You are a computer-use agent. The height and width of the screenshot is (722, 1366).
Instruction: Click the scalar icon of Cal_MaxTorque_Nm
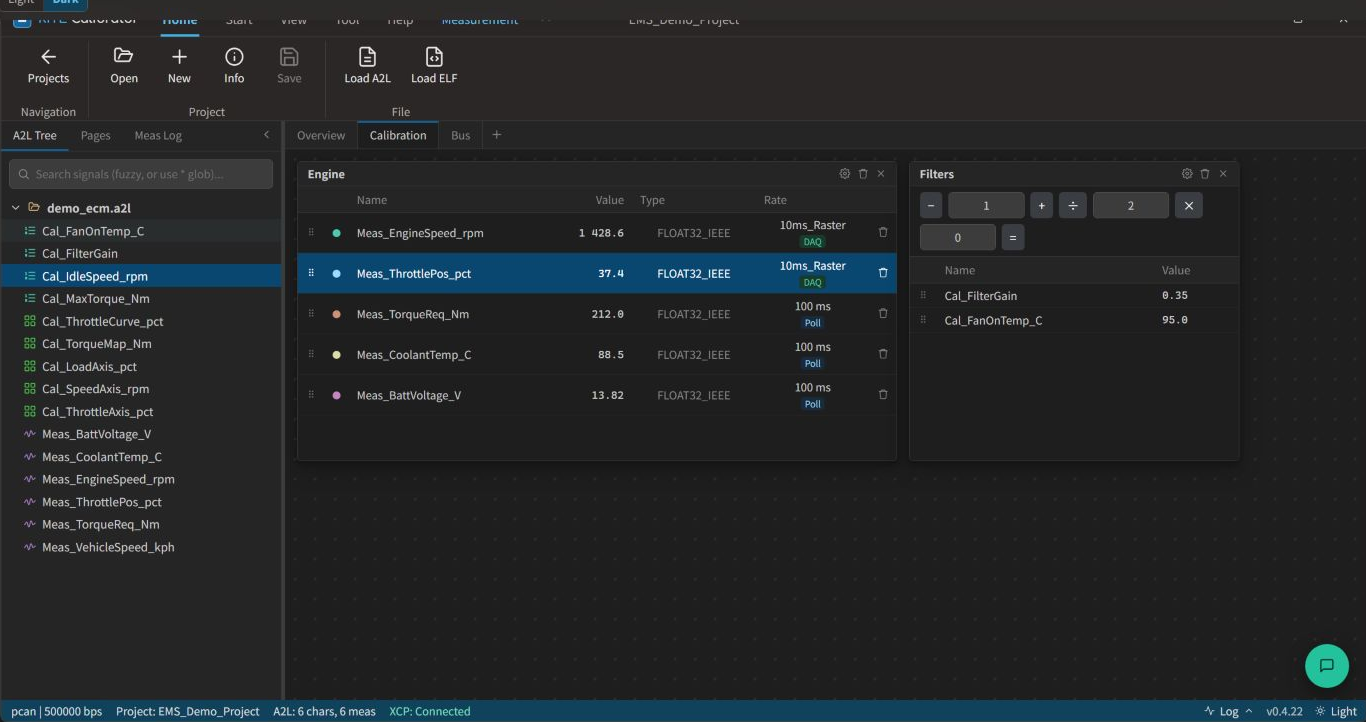point(29,299)
